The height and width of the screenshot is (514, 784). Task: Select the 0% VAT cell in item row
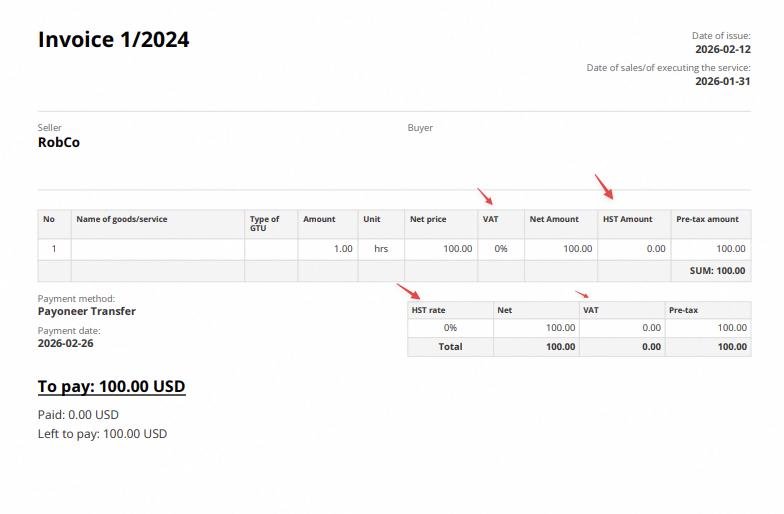(500, 249)
